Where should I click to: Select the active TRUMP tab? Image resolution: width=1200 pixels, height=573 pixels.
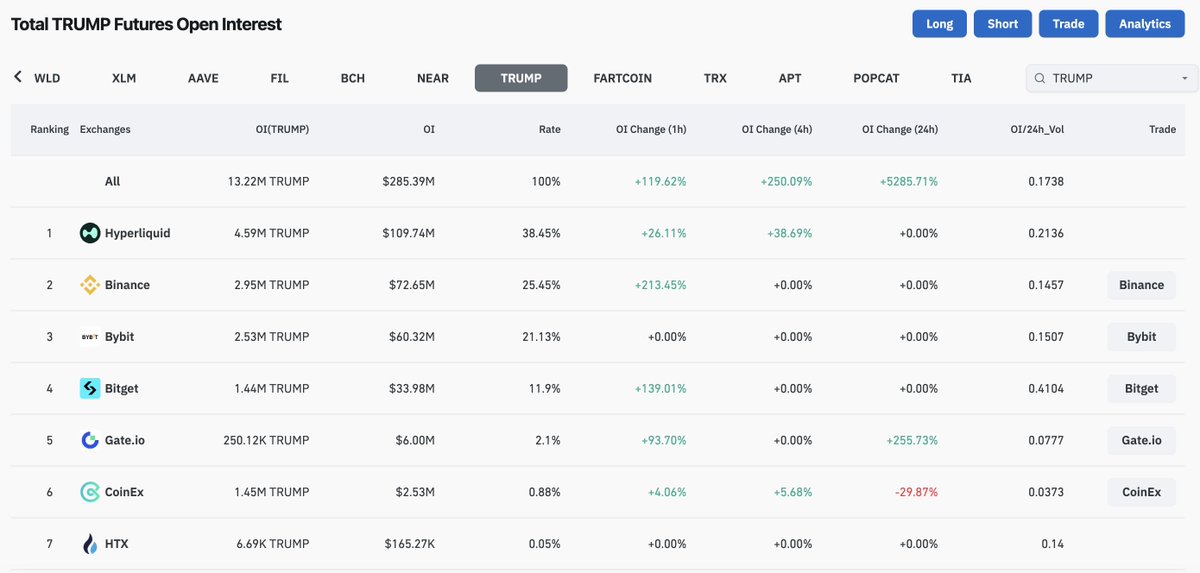(521, 78)
